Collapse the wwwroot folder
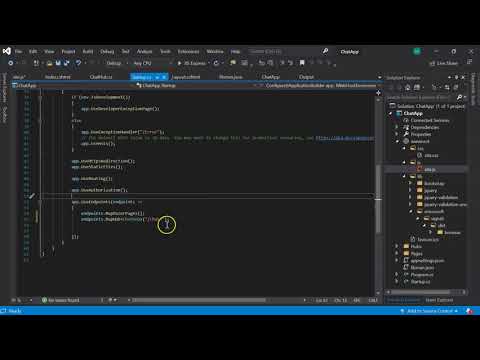The height and width of the screenshot is (360, 480). [x=397, y=141]
